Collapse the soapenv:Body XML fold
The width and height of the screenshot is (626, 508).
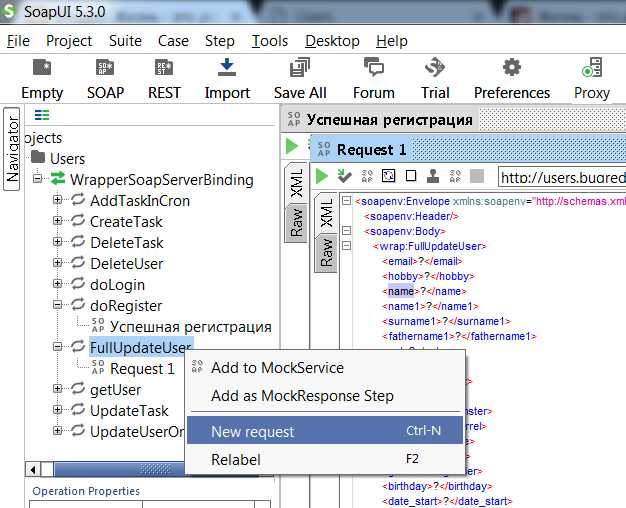click(x=347, y=230)
